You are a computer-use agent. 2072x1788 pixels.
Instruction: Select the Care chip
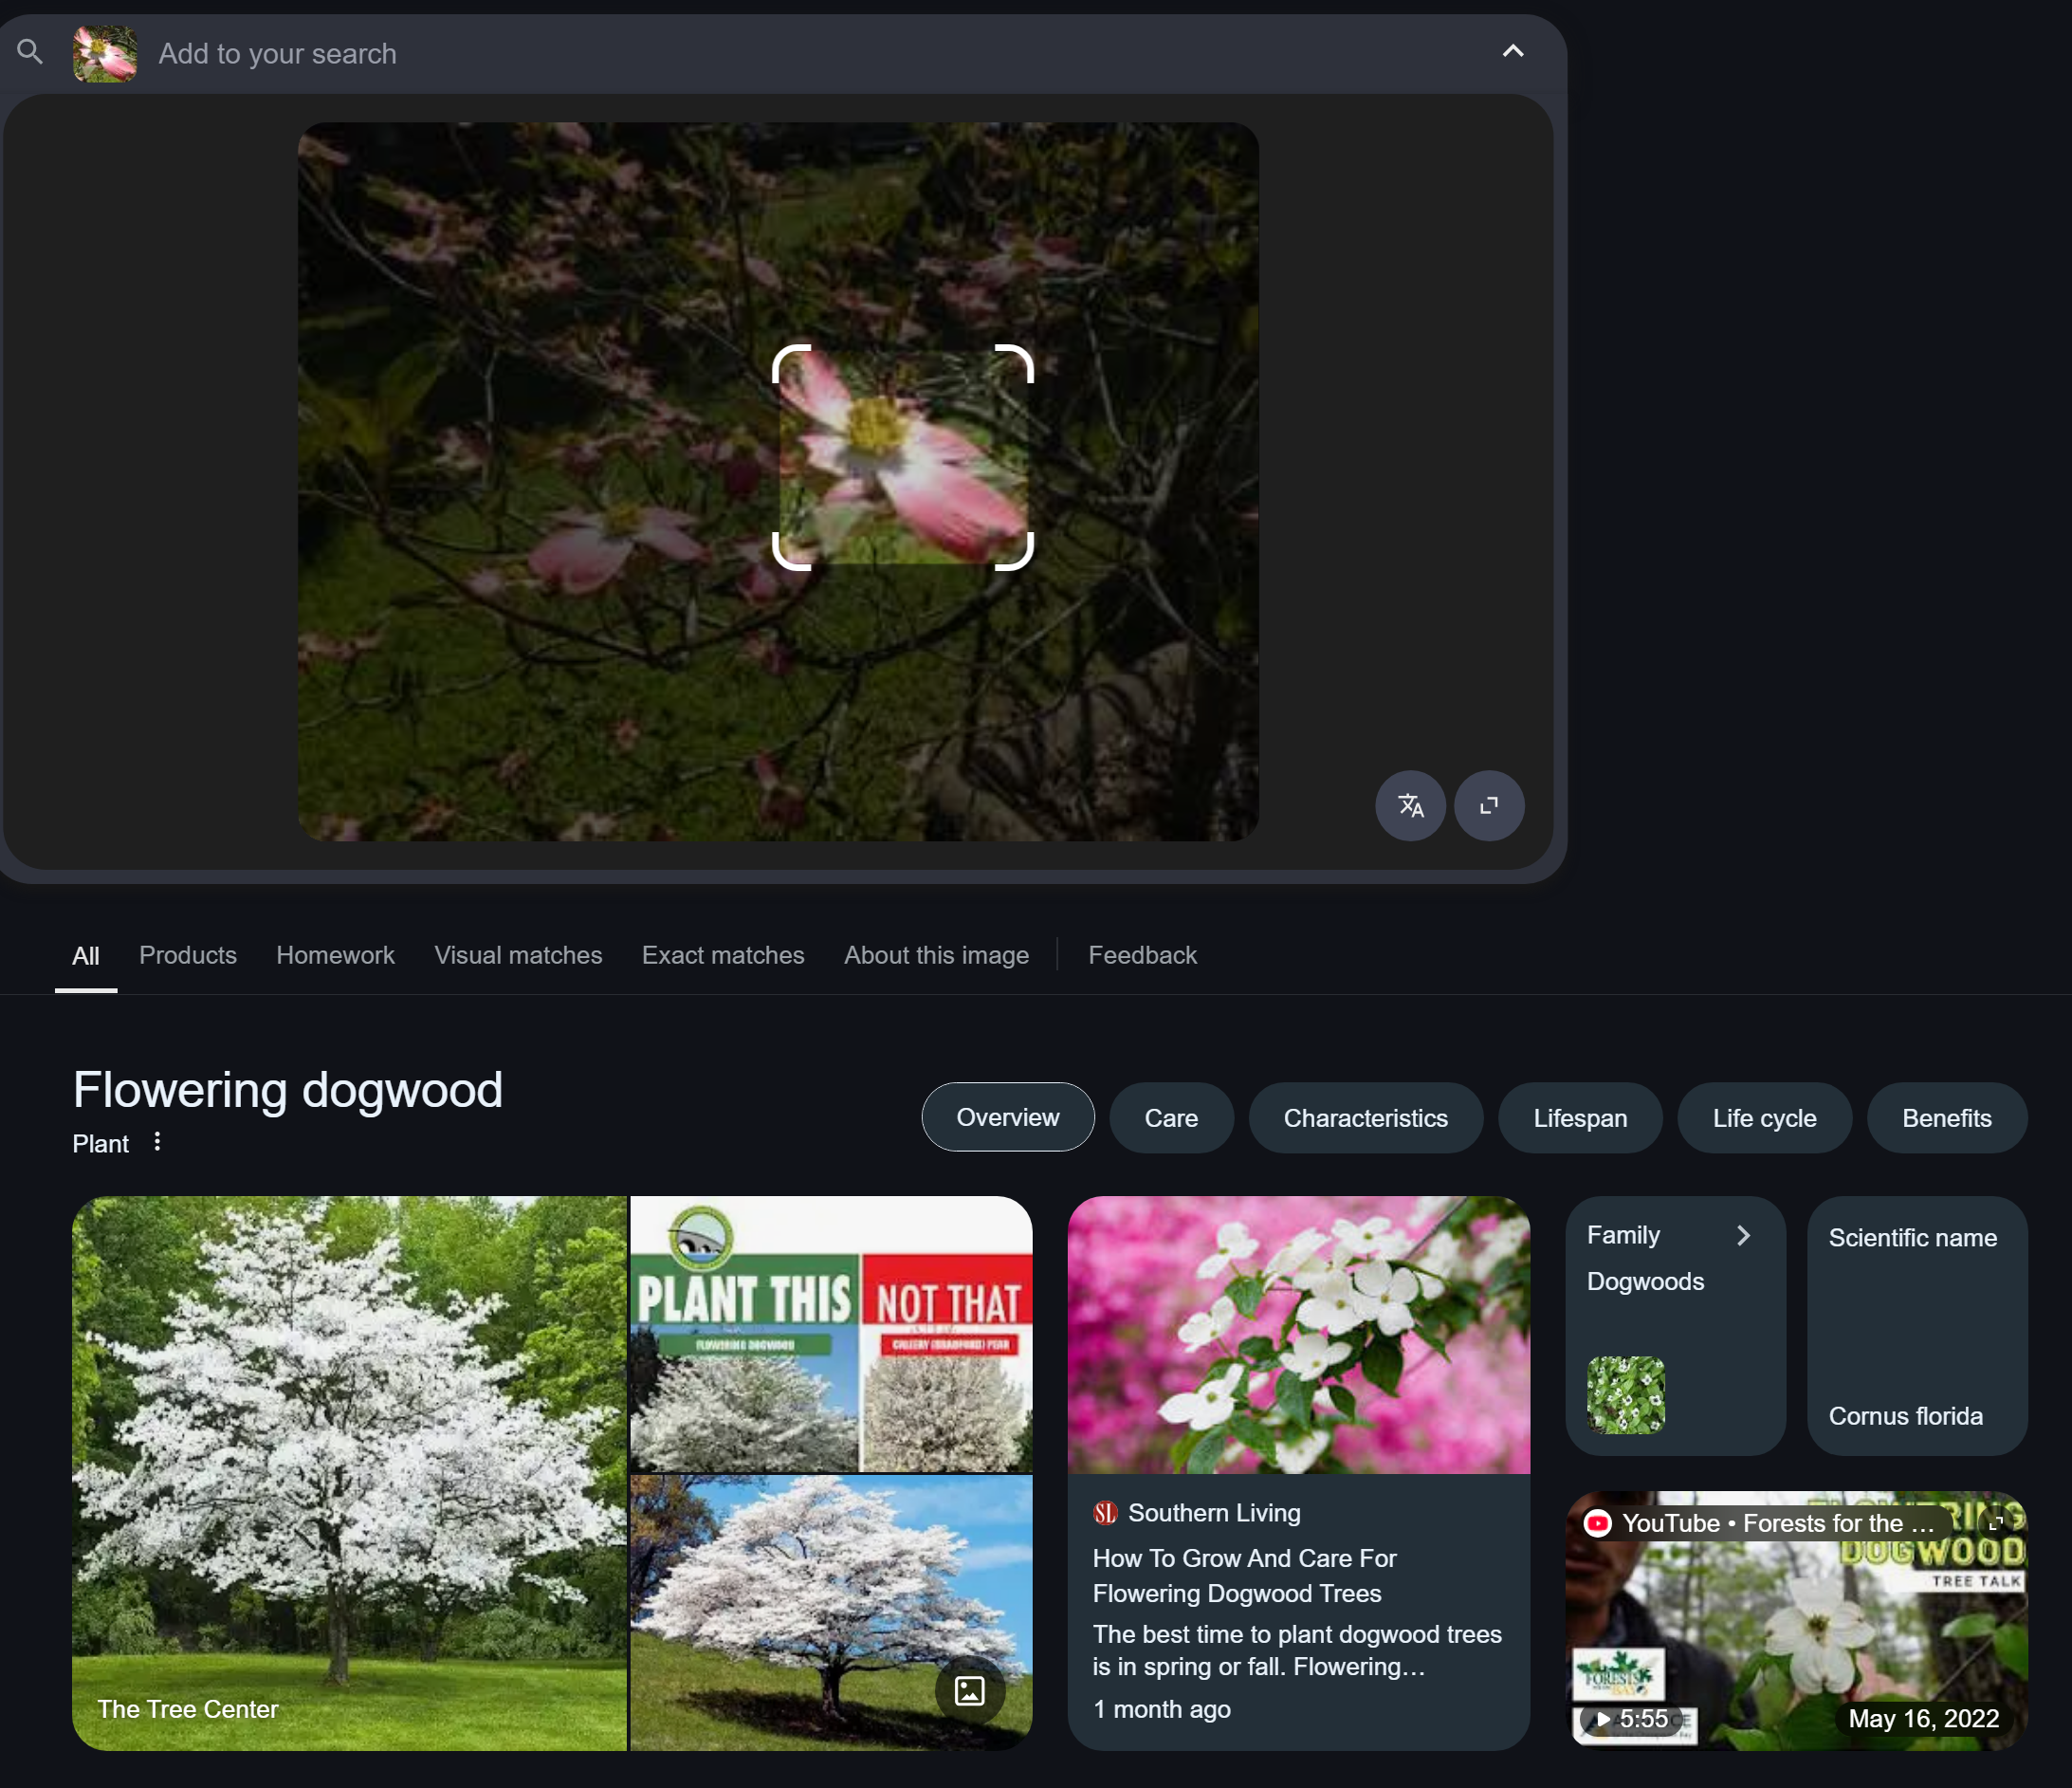point(1171,1117)
